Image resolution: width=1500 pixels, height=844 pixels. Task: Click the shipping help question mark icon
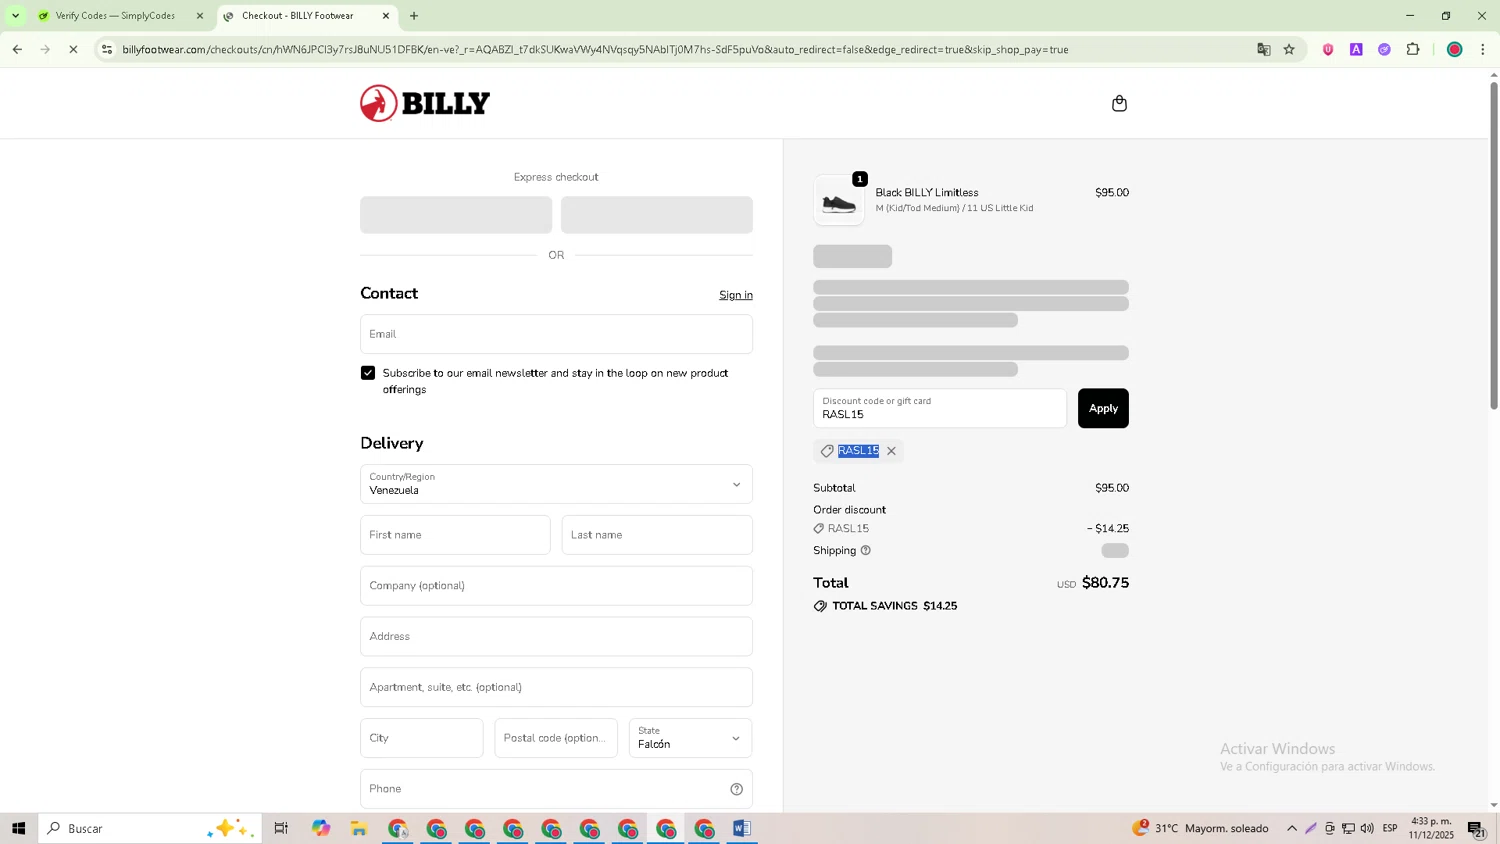(866, 550)
